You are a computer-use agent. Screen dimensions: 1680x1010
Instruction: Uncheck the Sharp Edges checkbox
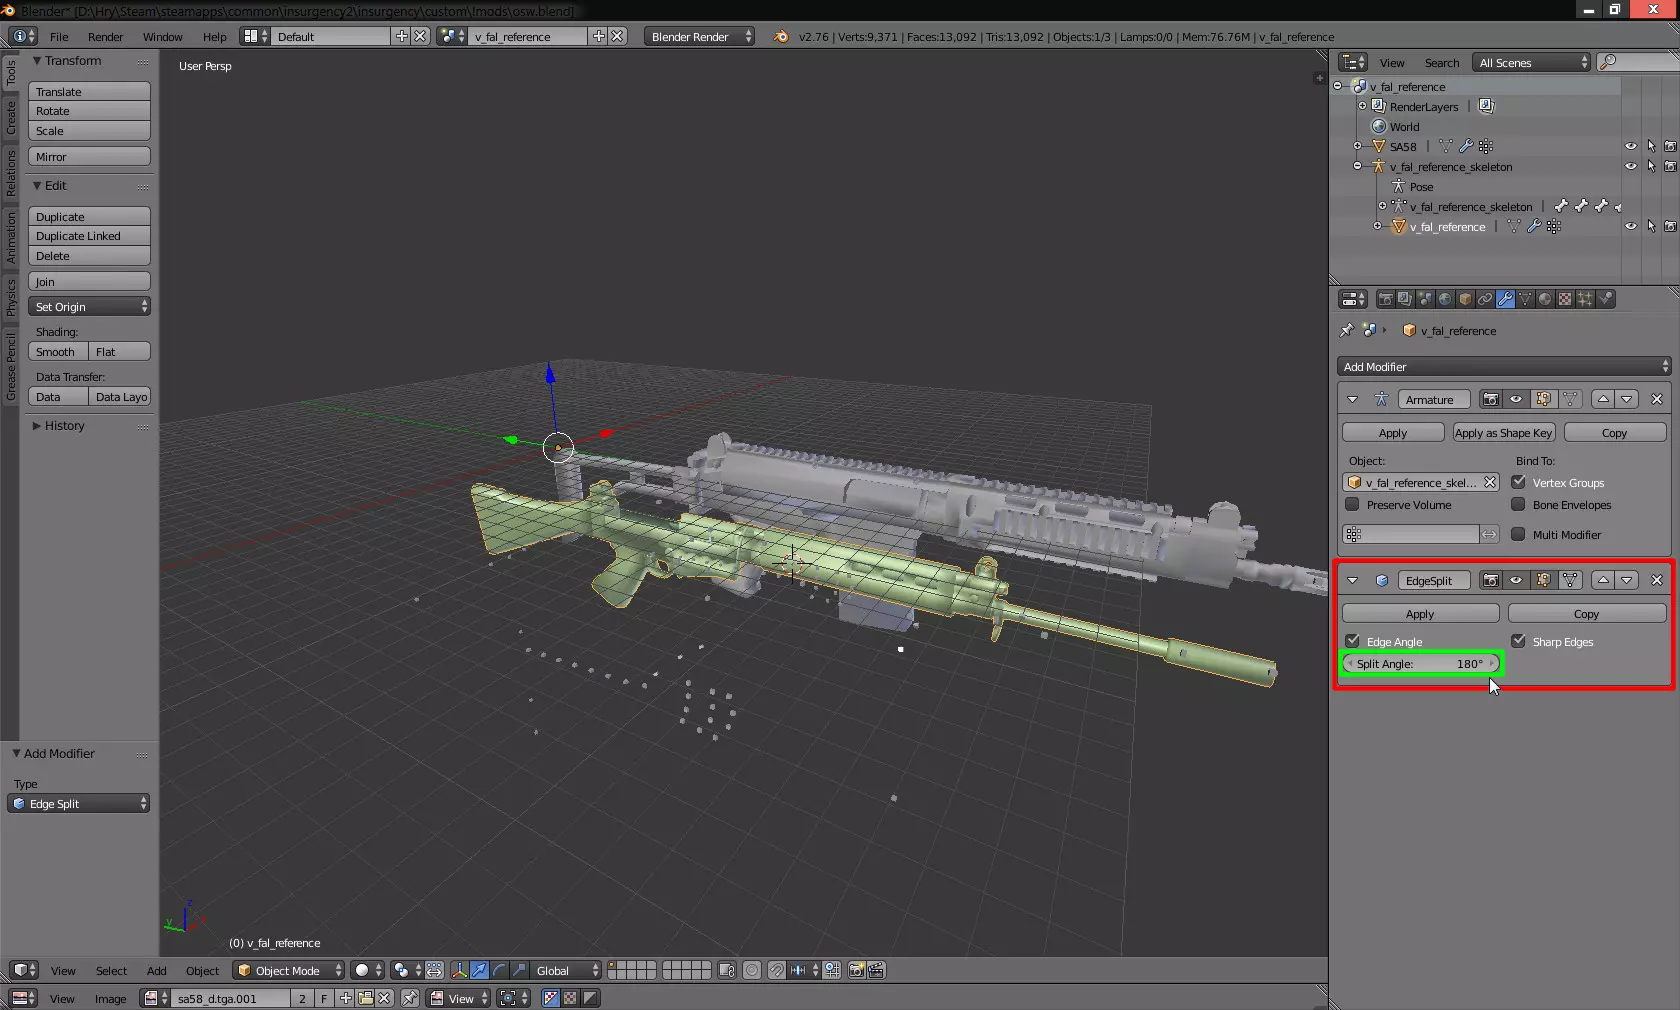click(x=1518, y=641)
